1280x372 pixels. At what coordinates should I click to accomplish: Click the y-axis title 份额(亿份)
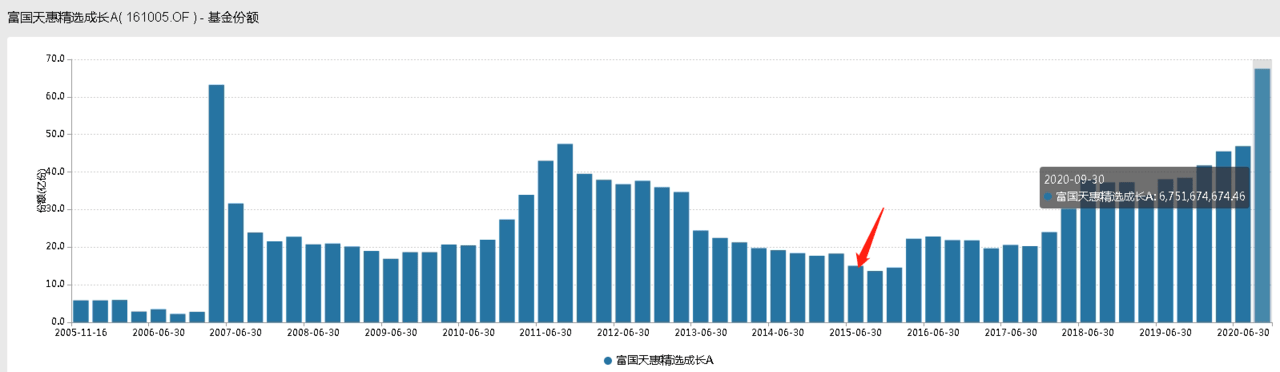coord(41,191)
